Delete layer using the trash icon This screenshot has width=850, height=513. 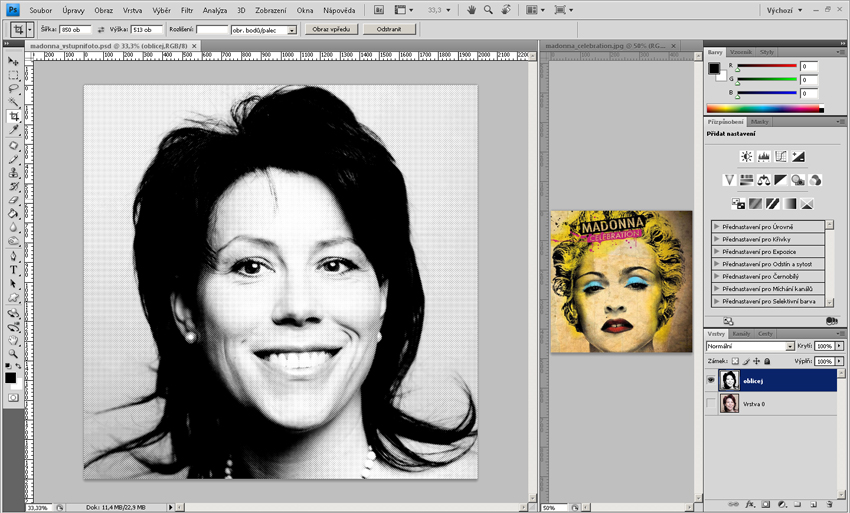(x=829, y=504)
